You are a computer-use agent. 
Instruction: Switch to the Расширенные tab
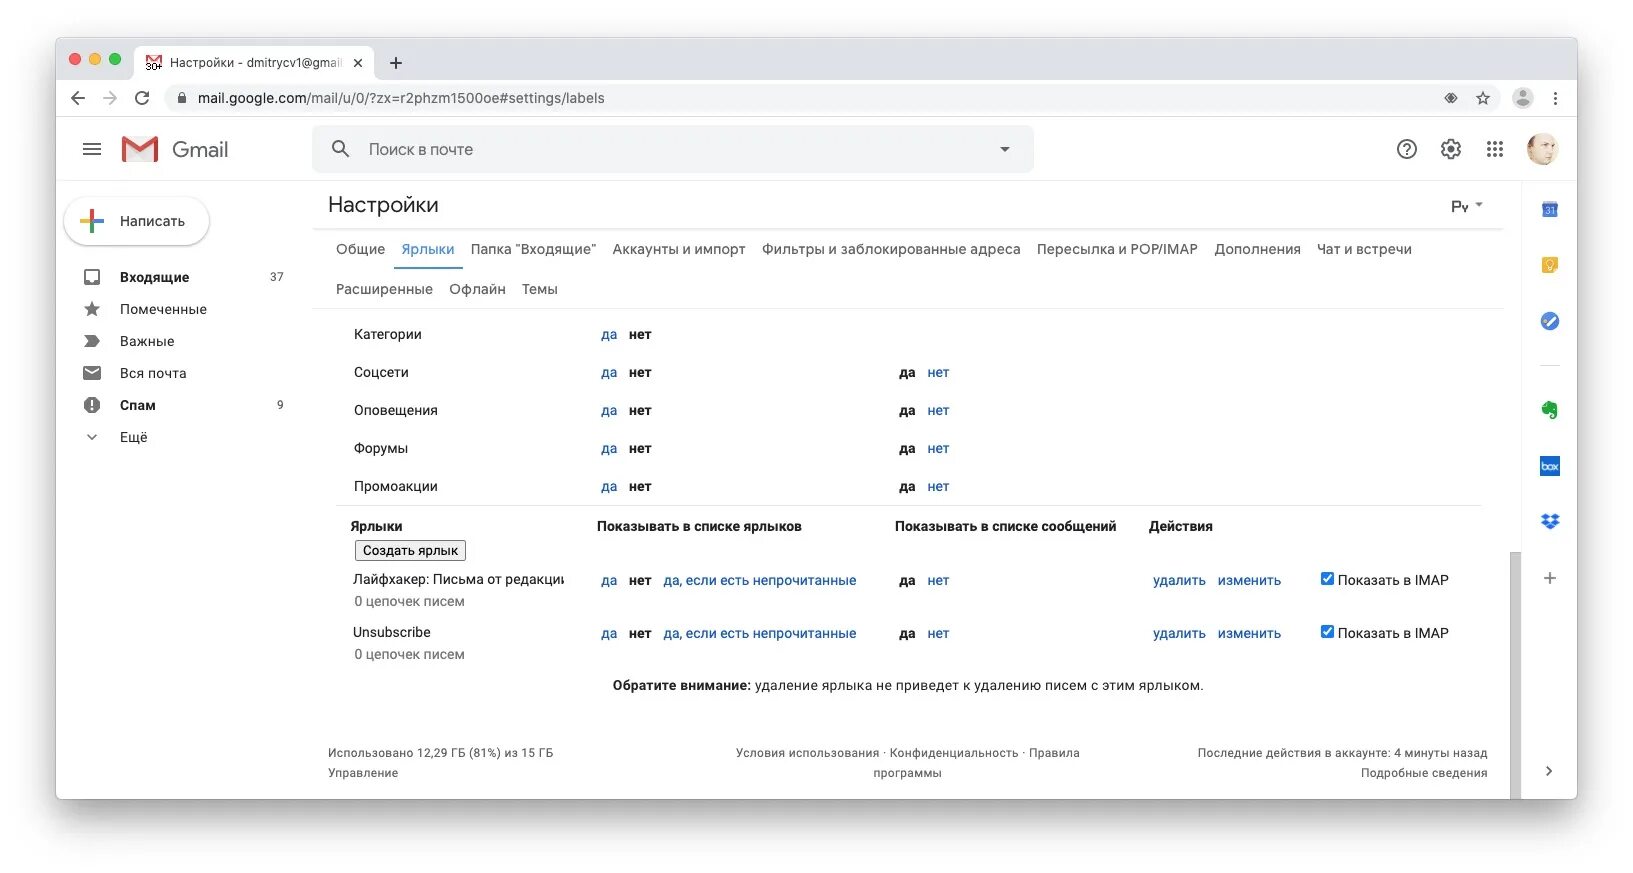pyautogui.click(x=384, y=289)
